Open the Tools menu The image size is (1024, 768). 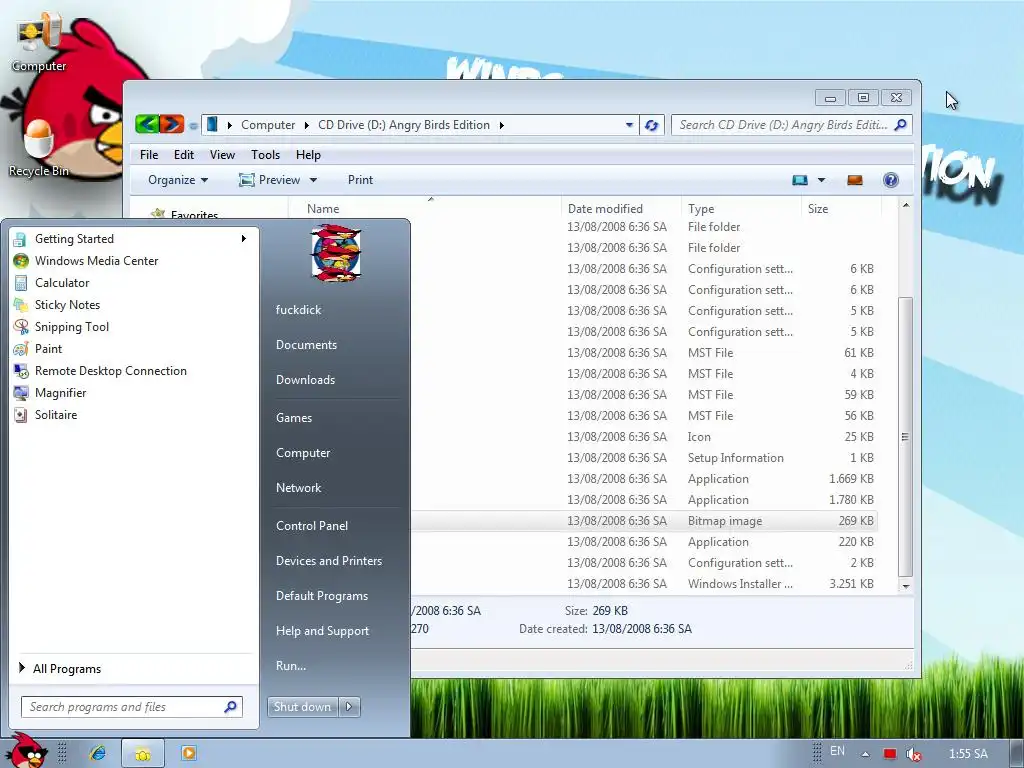[x=265, y=155]
